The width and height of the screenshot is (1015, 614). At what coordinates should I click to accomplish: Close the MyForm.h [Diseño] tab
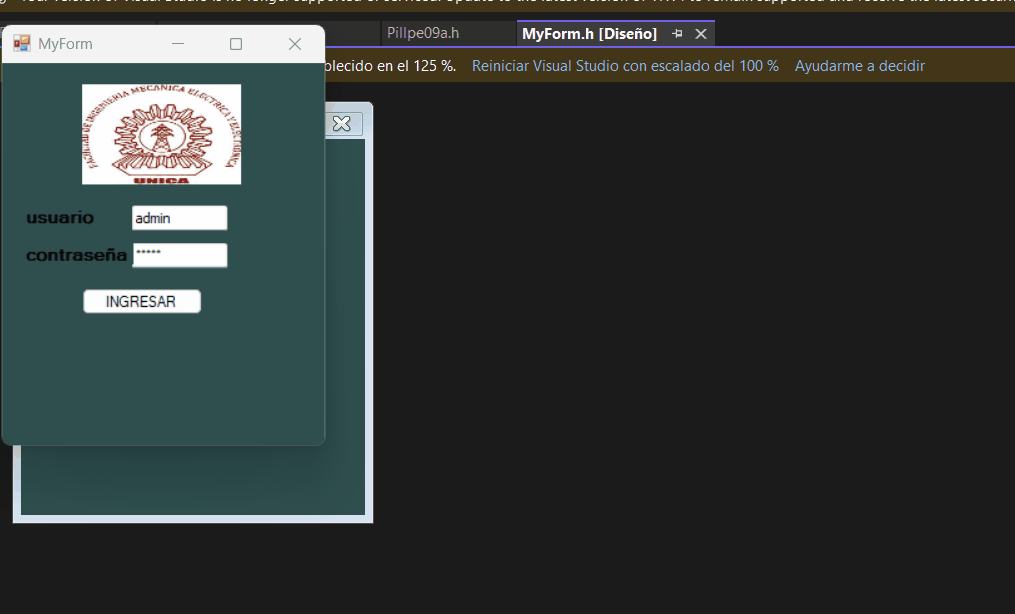(x=700, y=34)
